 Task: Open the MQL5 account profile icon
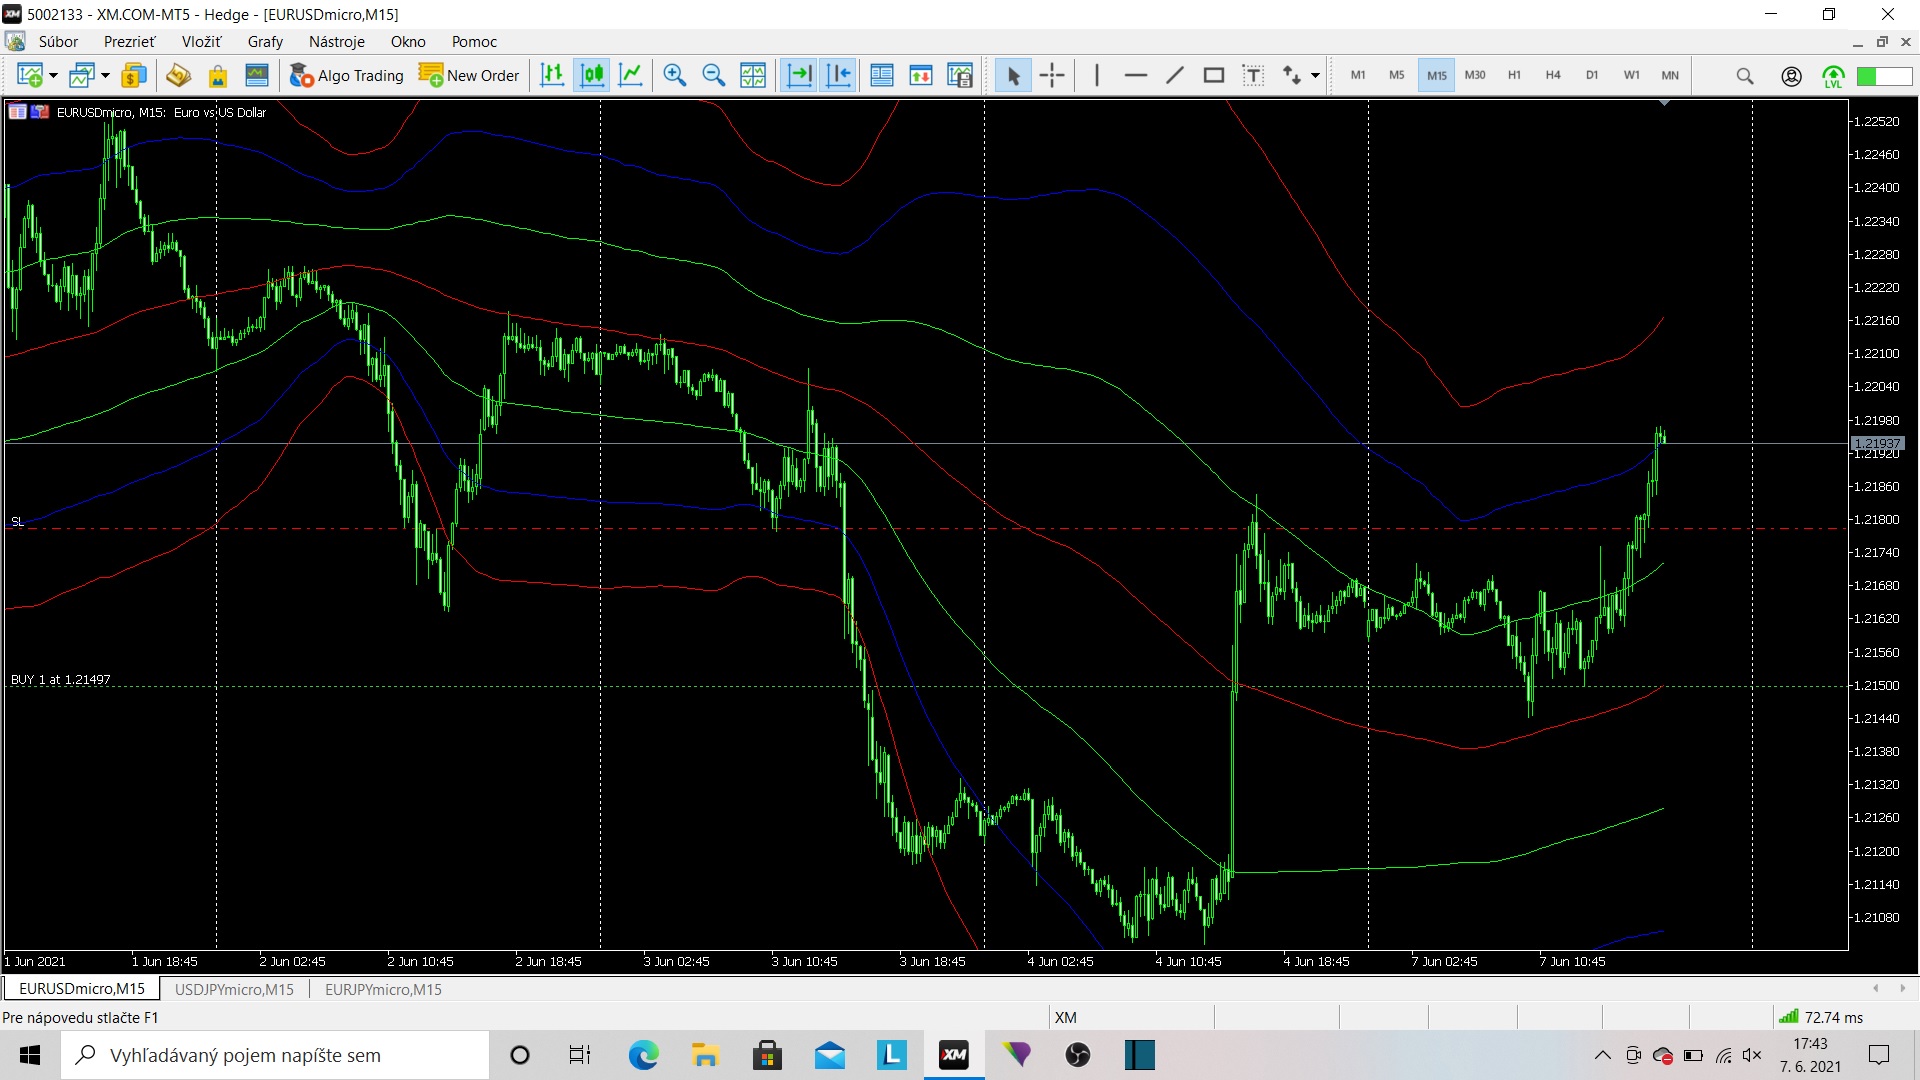tap(1792, 76)
